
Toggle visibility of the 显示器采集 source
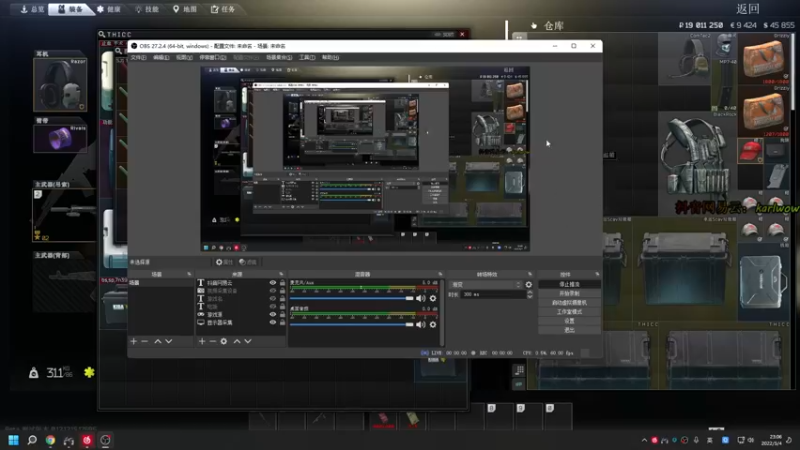tap(272, 322)
